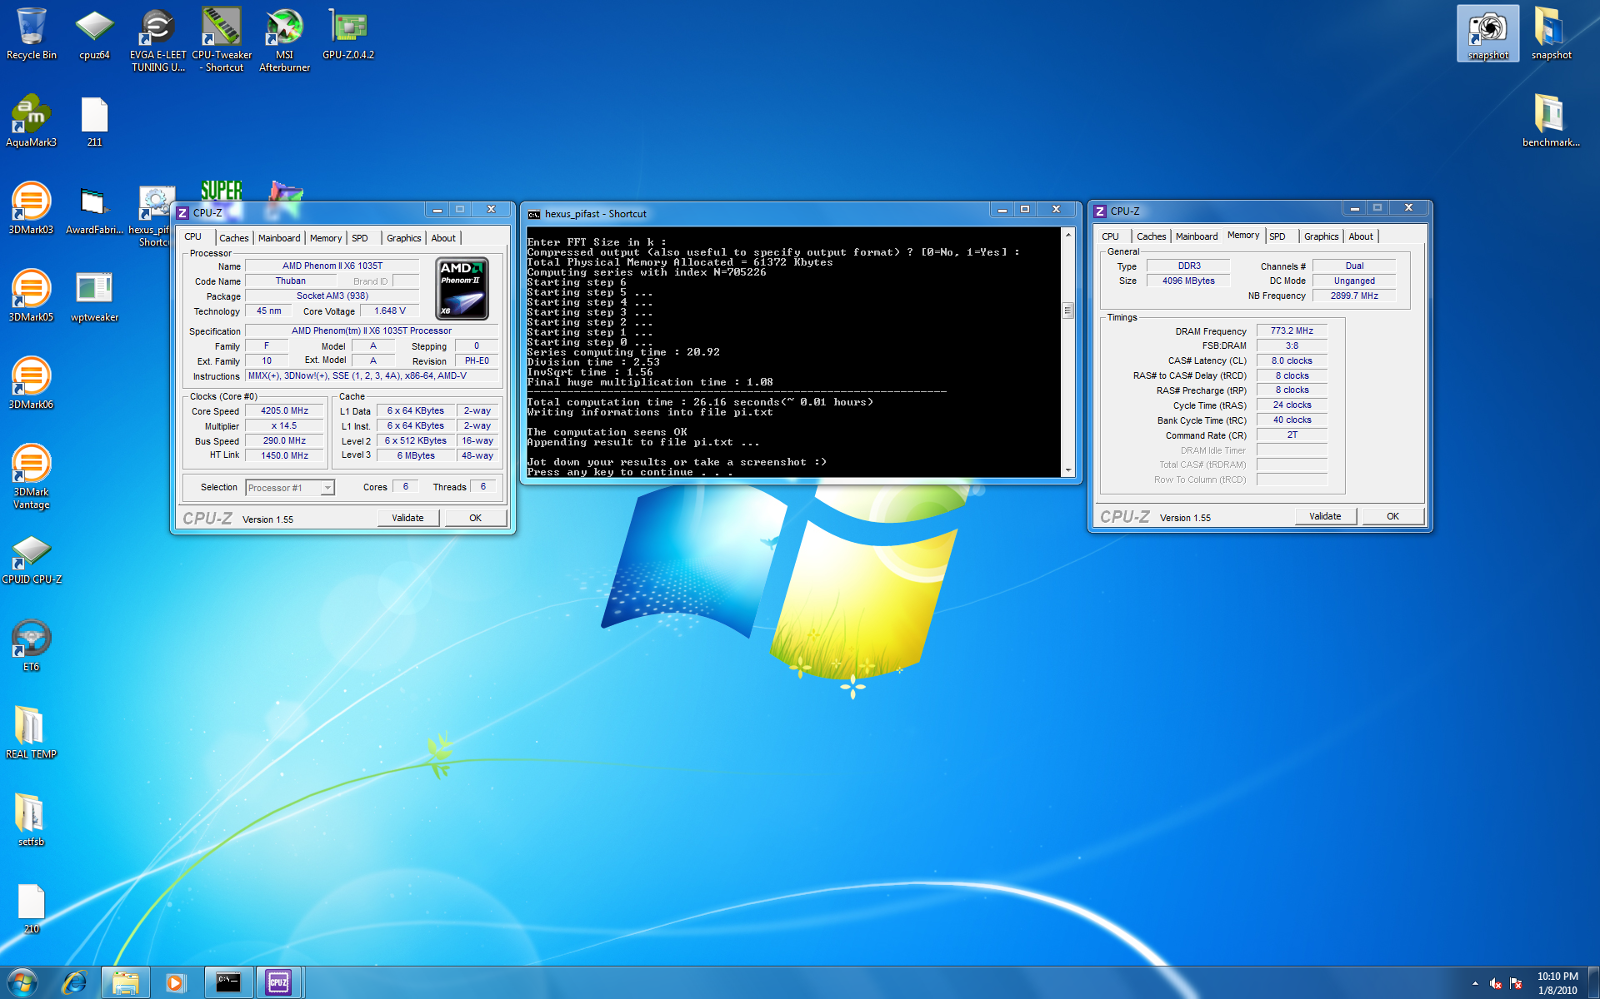1600x999 pixels.
Task: Open the Recycle Bin desktop icon
Action: (x=31, y=35)
